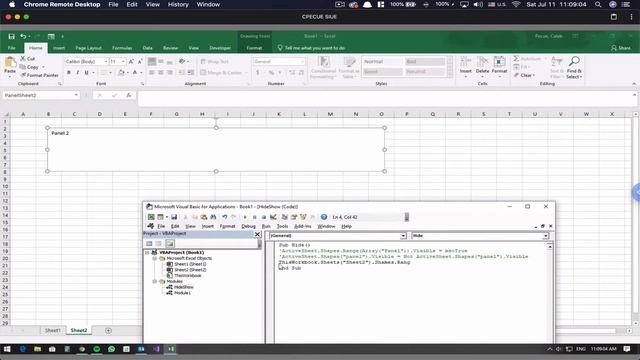Click Format Painter in the ribbon
640x360 pixels.
[39, 75]
